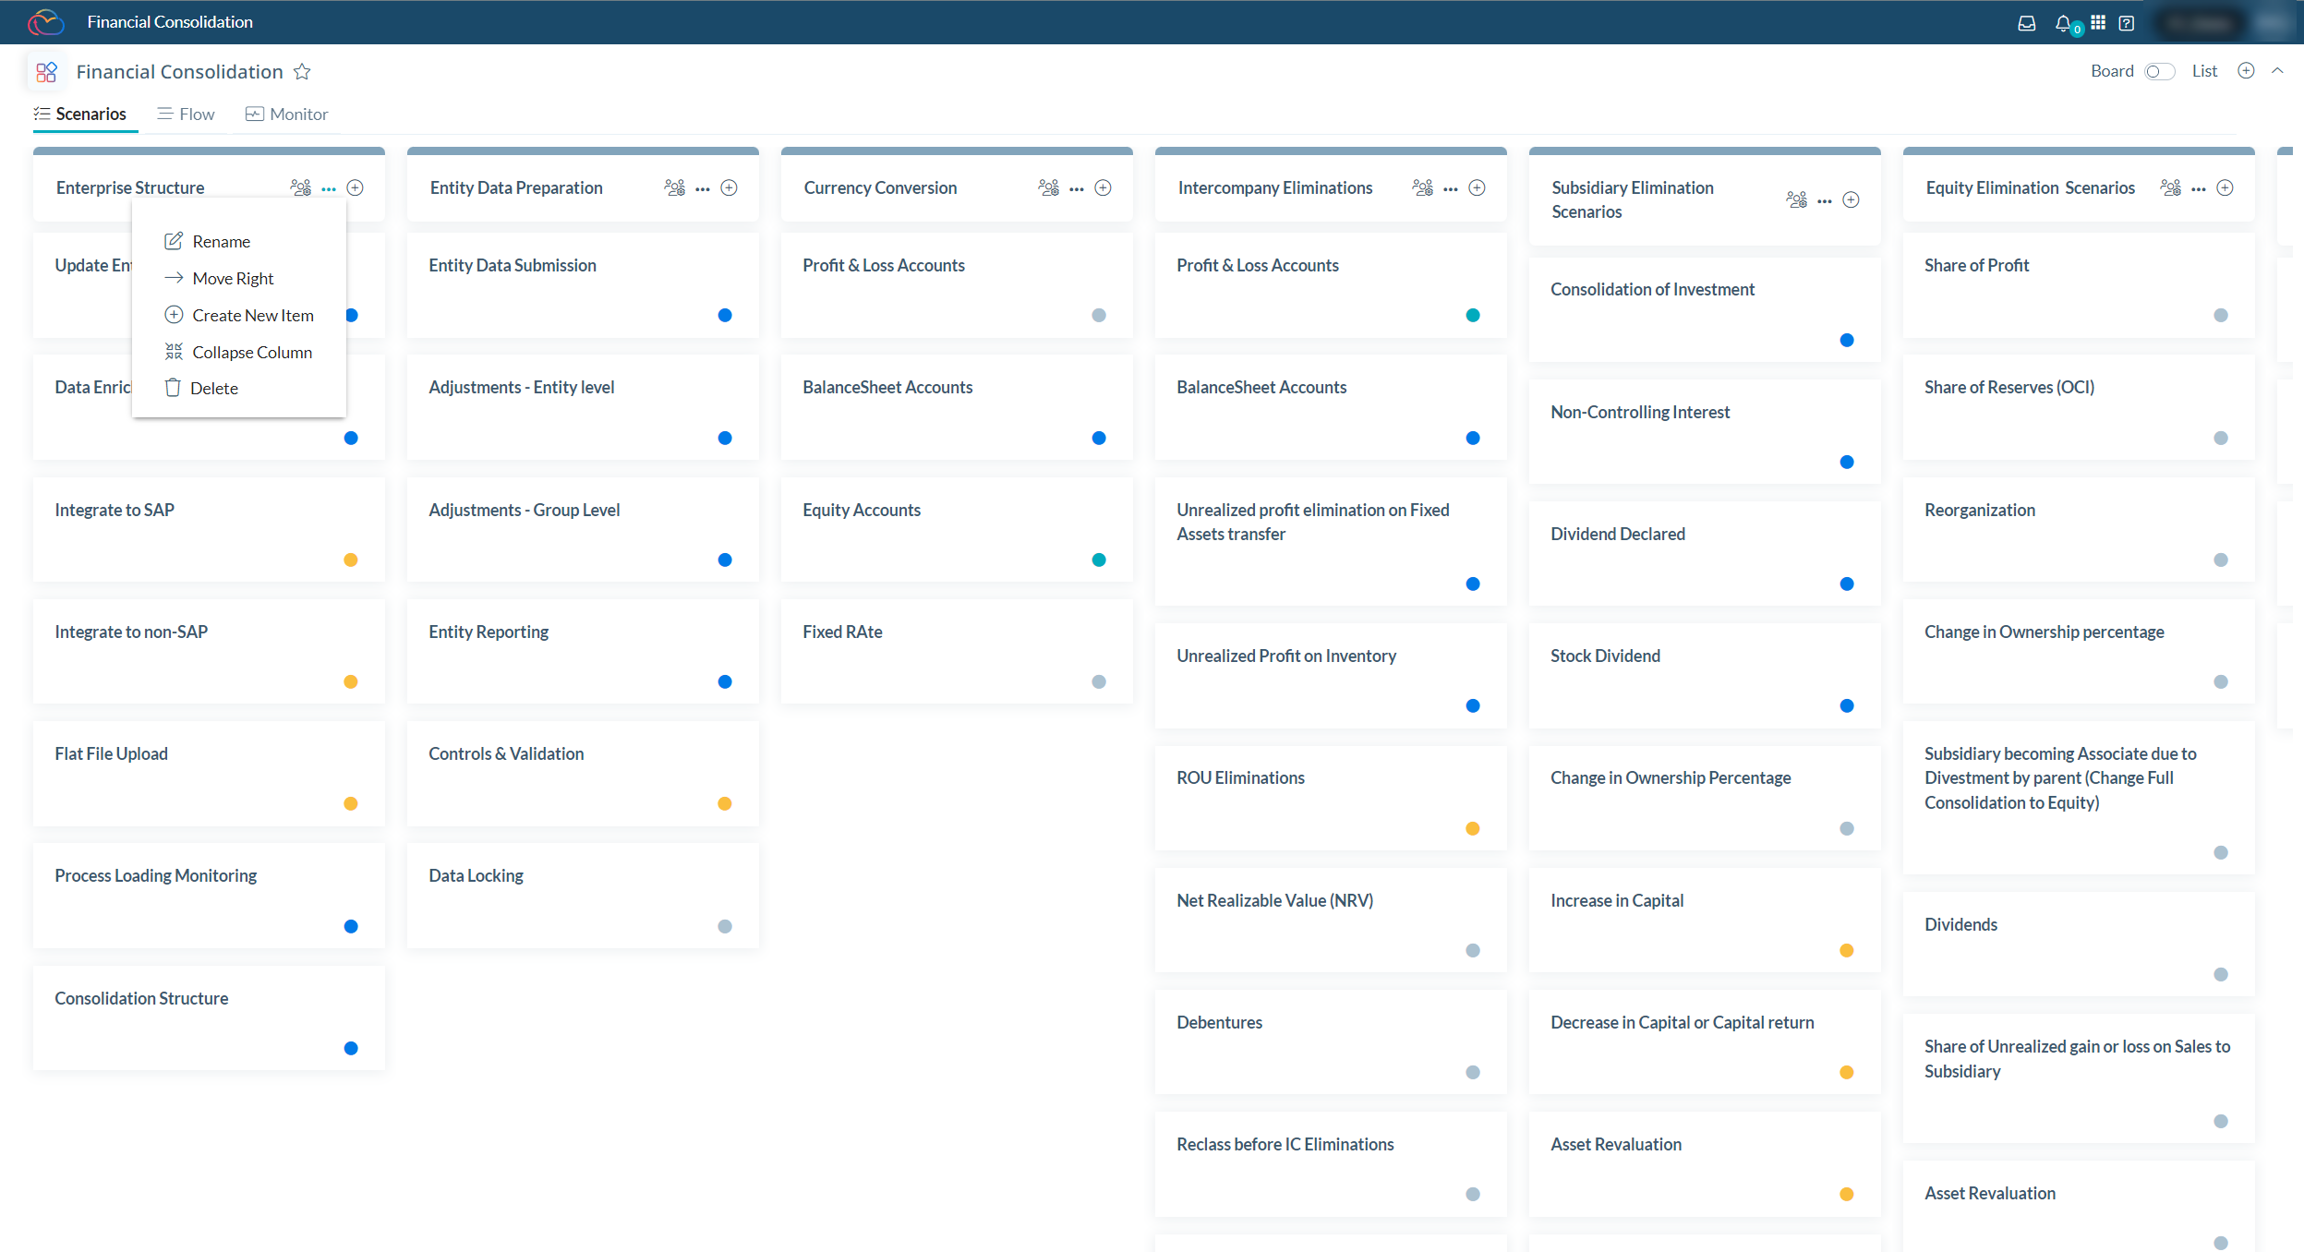
Task: Toggle the Board/List view switch
Action: click(2159, 71)
